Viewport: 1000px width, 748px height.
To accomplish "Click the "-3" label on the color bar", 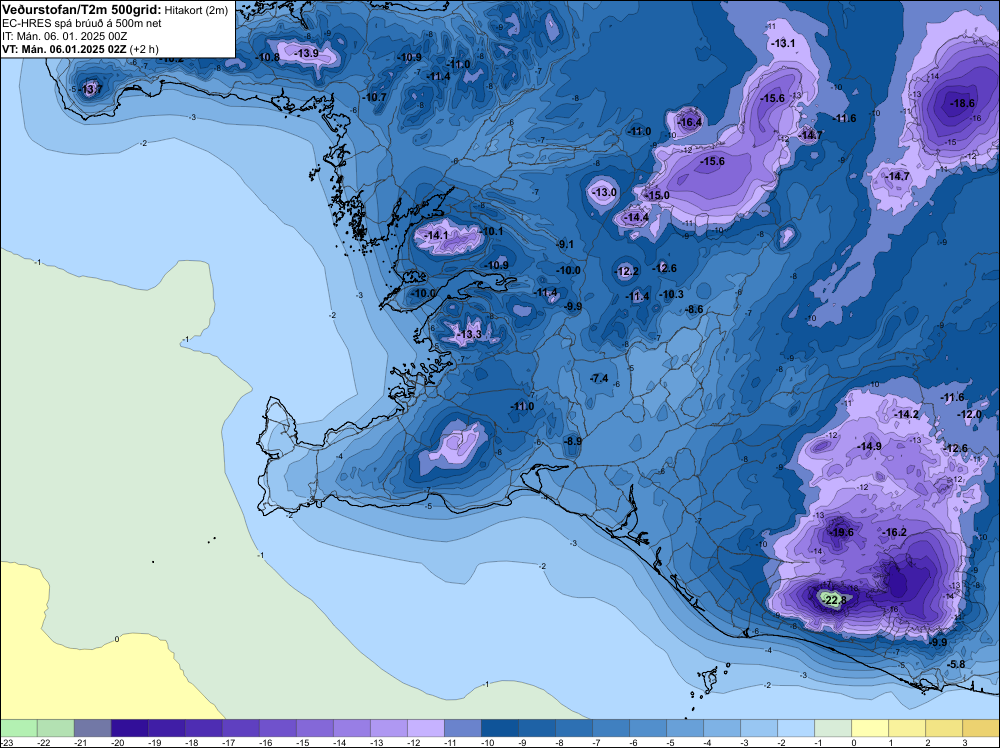I will click(x=745, y=742).
